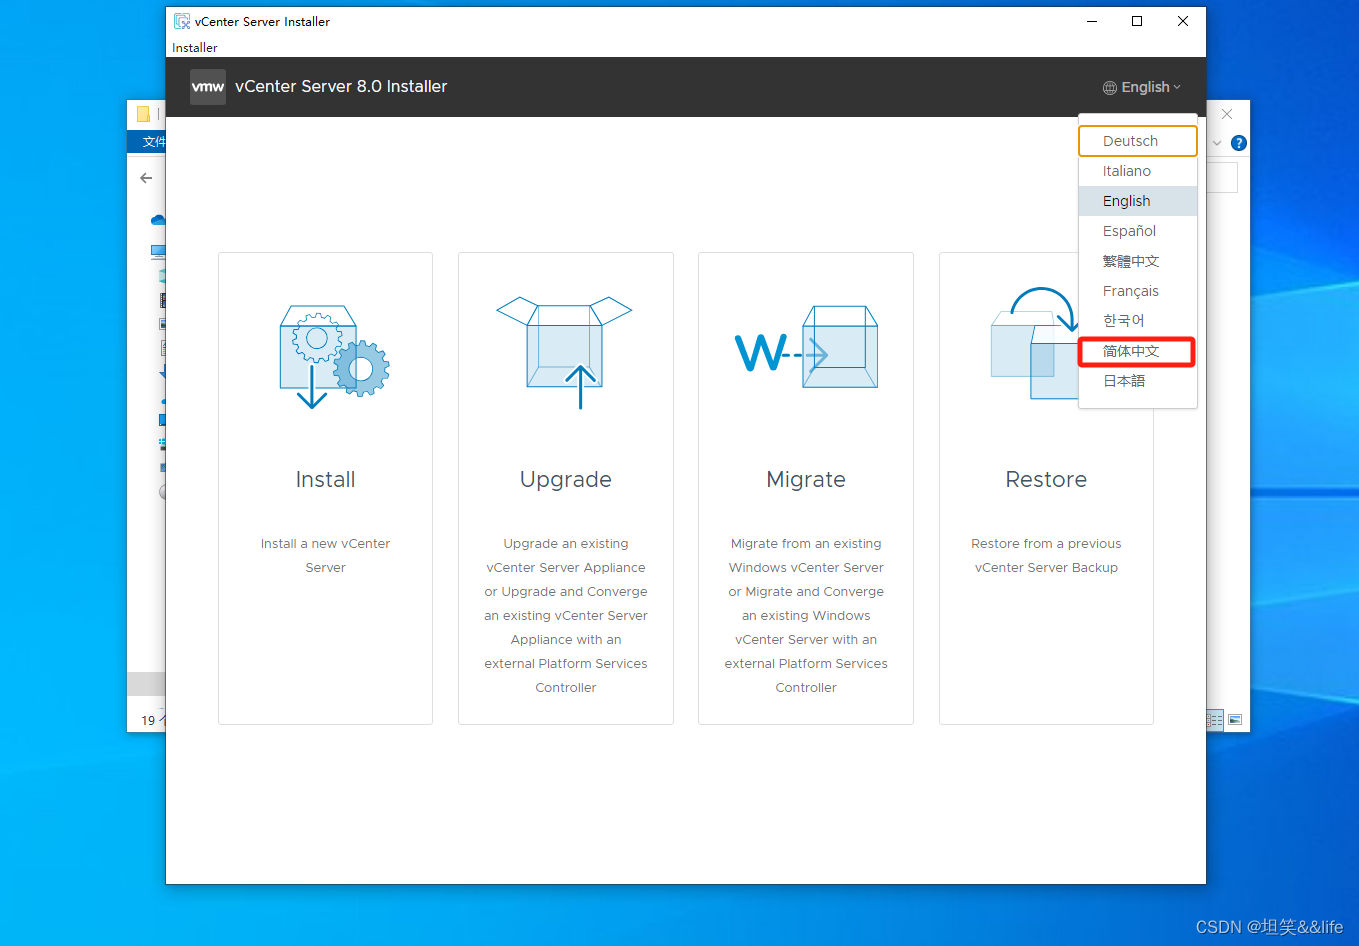Viewport: 1359px width, 946px height.
Task: Click the Restore cube icon
Action: click(1034, 344)
